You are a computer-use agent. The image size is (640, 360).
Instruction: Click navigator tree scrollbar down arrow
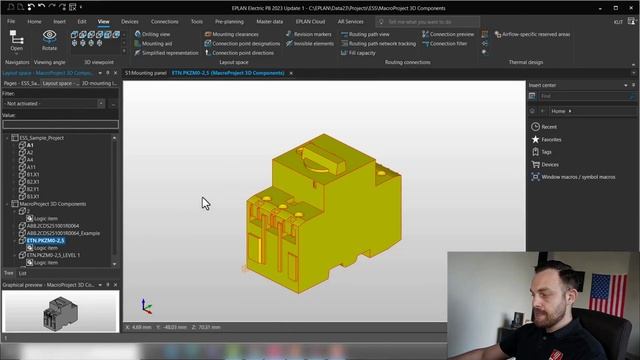point(114,264)
